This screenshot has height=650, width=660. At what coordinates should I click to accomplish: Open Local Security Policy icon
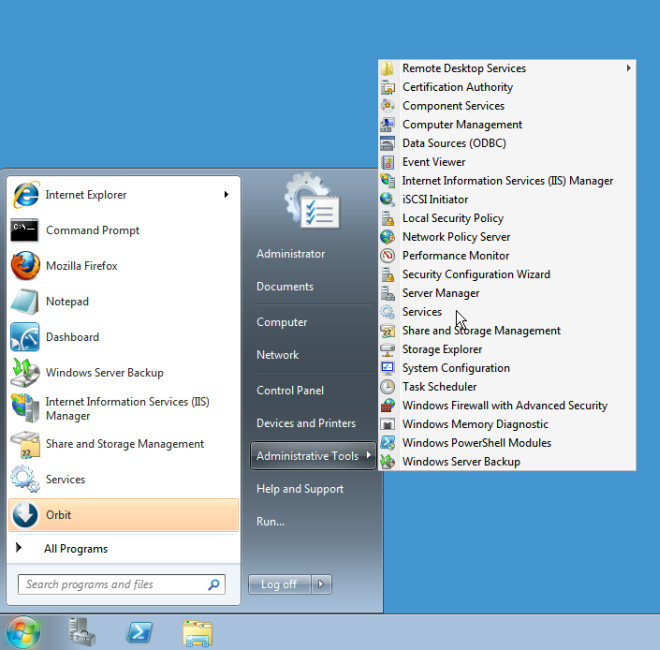click(x=387, y=218)
